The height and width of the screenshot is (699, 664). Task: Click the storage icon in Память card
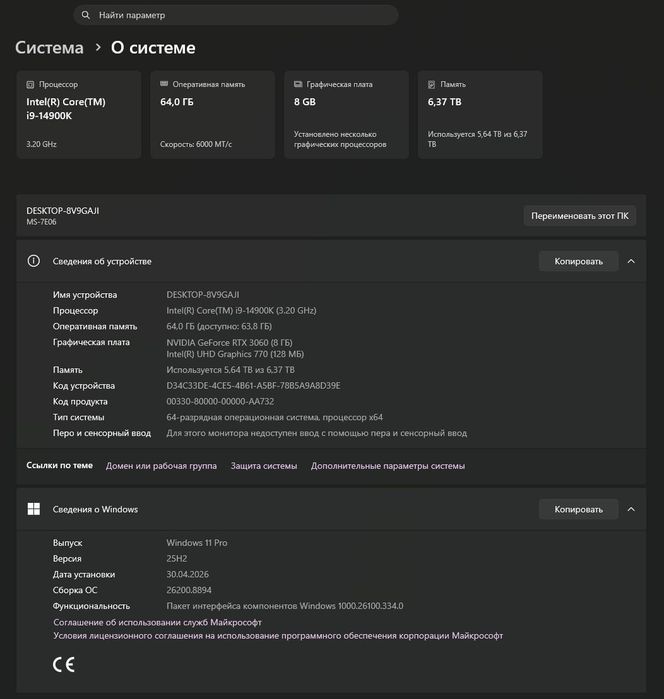[432, 84]
